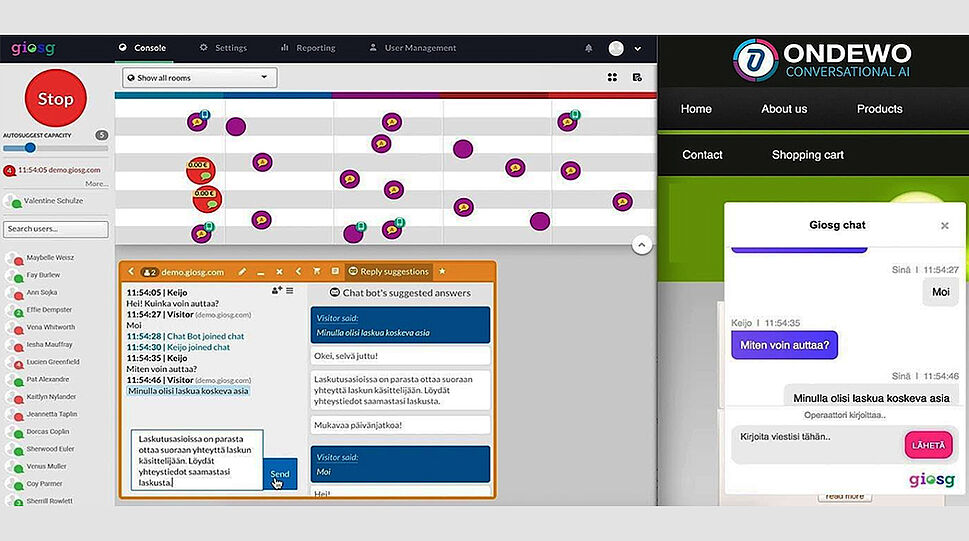
Task: Open the Console tab
Action: click(143, 48)
